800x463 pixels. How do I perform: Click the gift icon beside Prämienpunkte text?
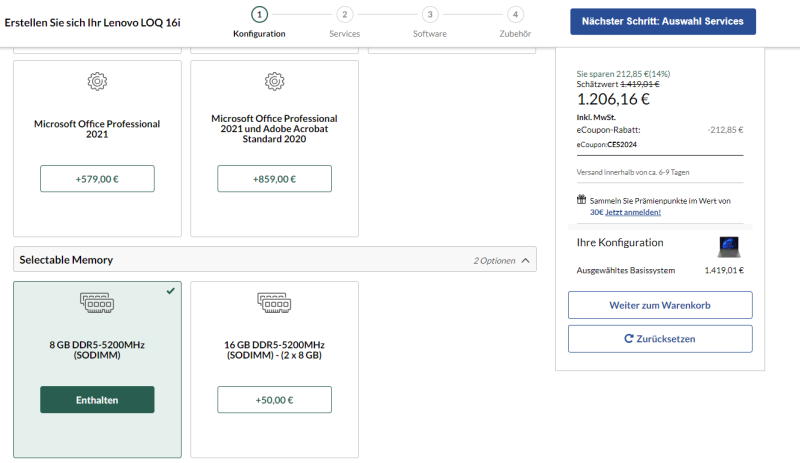click(x=582, y=199)
